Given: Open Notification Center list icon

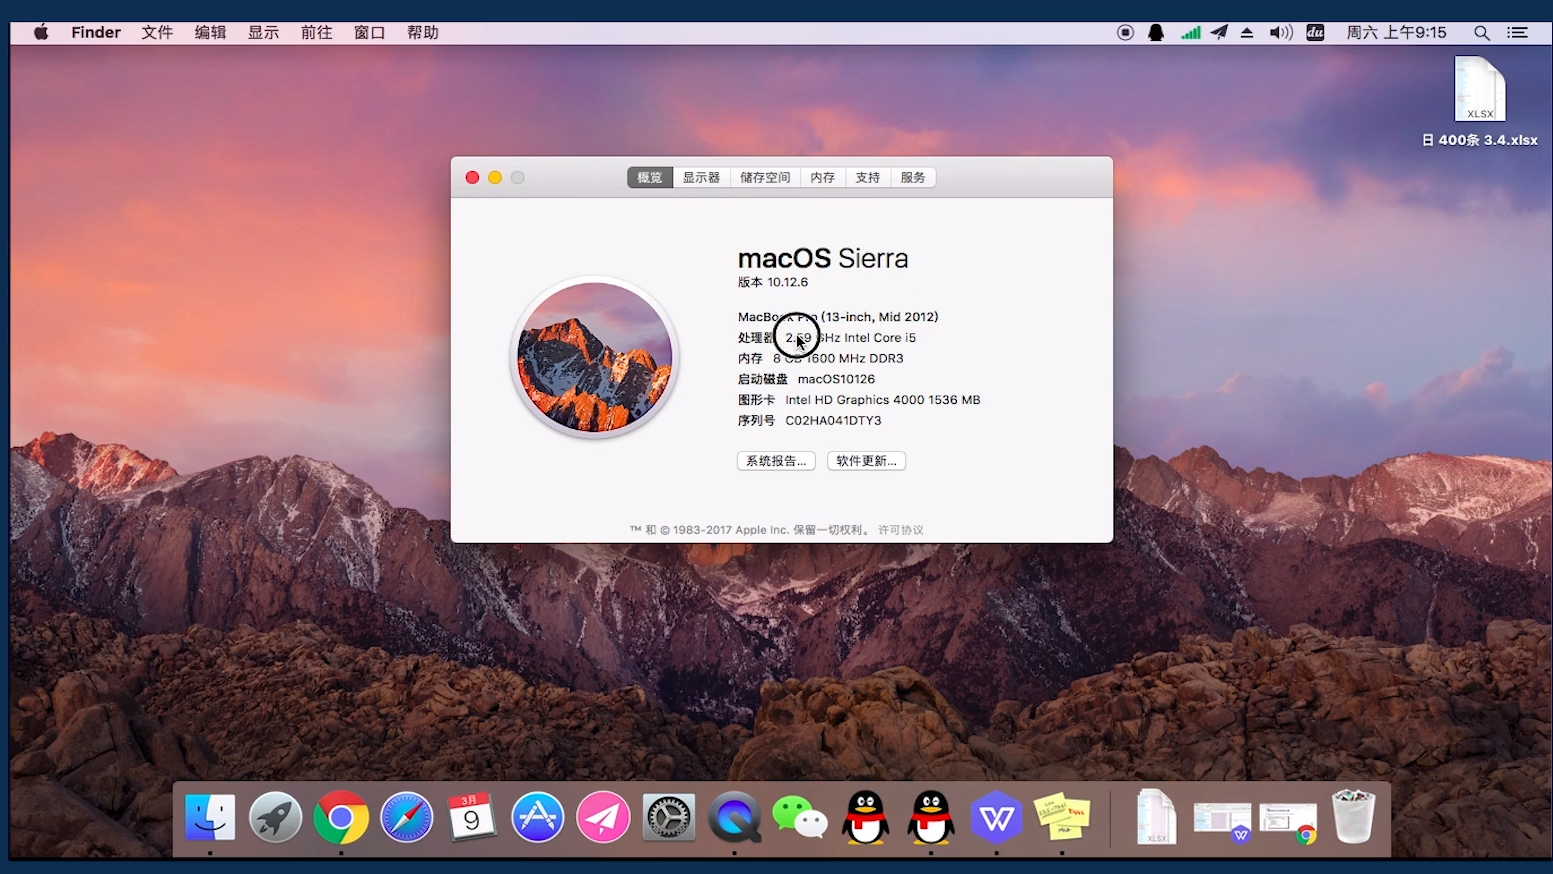Looking at the screenshot, I should (x=1518, y=33).
